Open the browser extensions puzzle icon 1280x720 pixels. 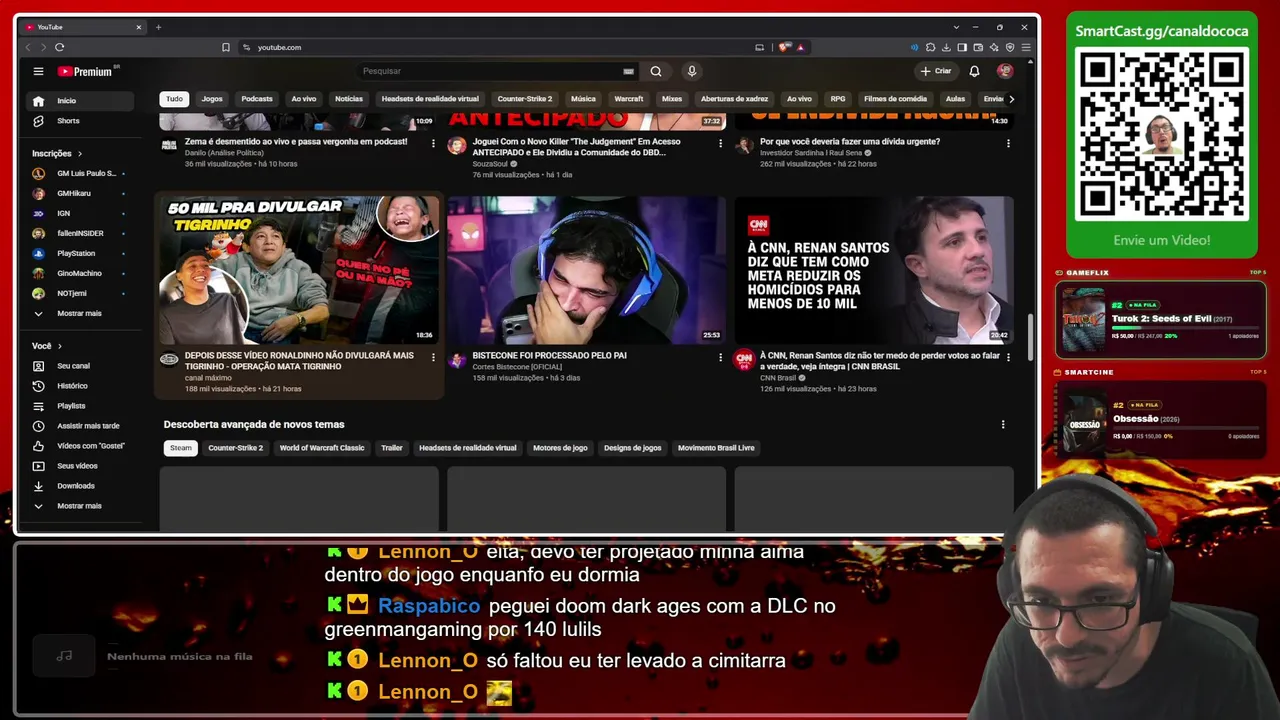pos(930,47)
